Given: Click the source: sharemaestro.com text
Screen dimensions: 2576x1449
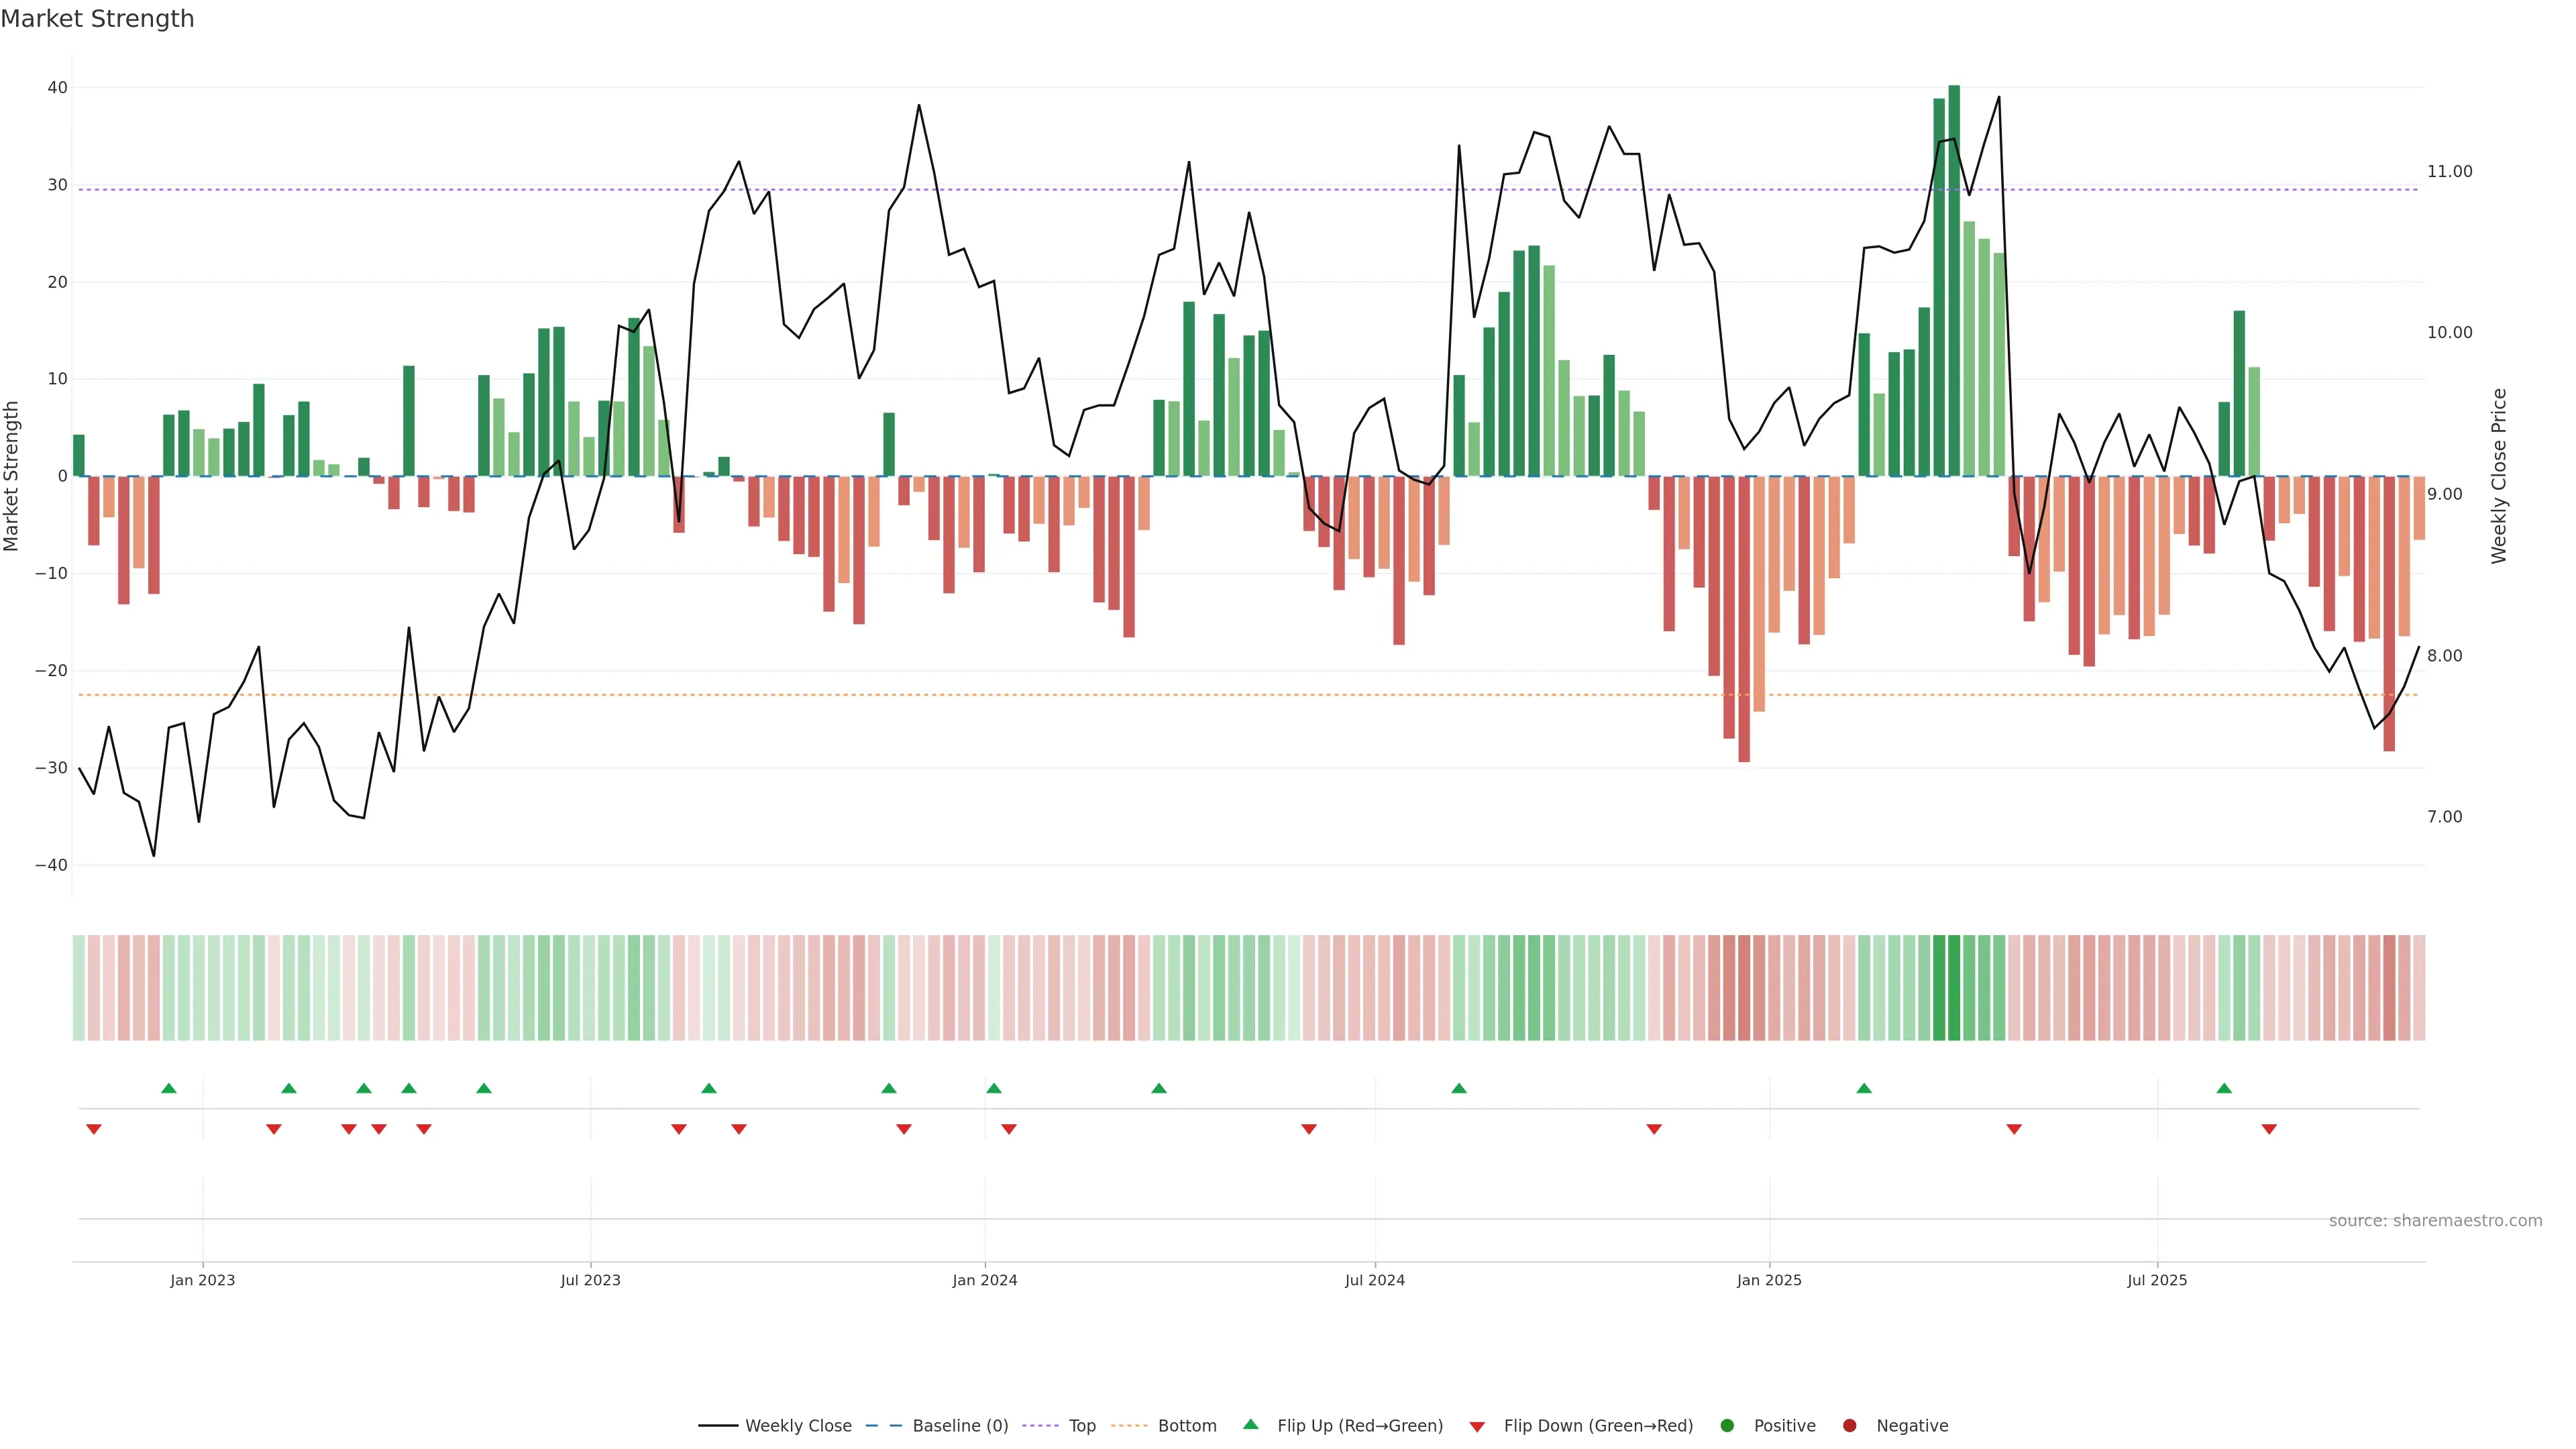Looking at the screenshot, I should tap(2435, 1220).
